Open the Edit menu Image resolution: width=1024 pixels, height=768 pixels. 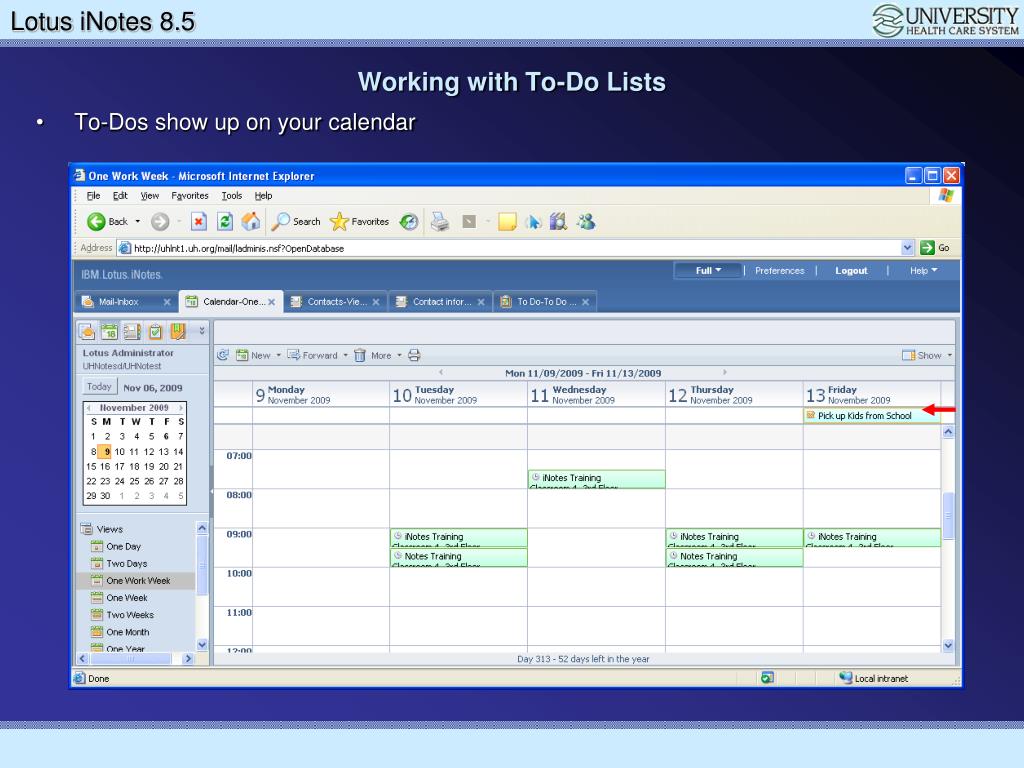click(120, 196)
